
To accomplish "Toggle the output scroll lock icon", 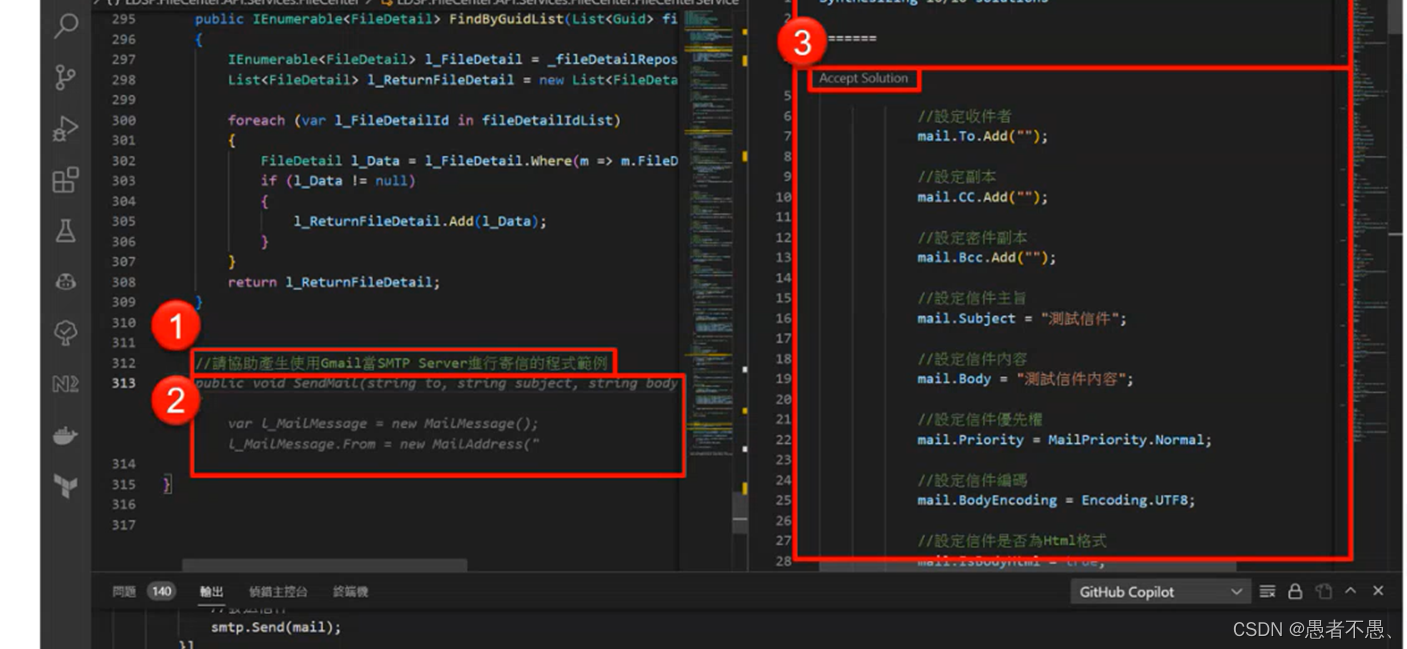I will [x=1295, y=591].
